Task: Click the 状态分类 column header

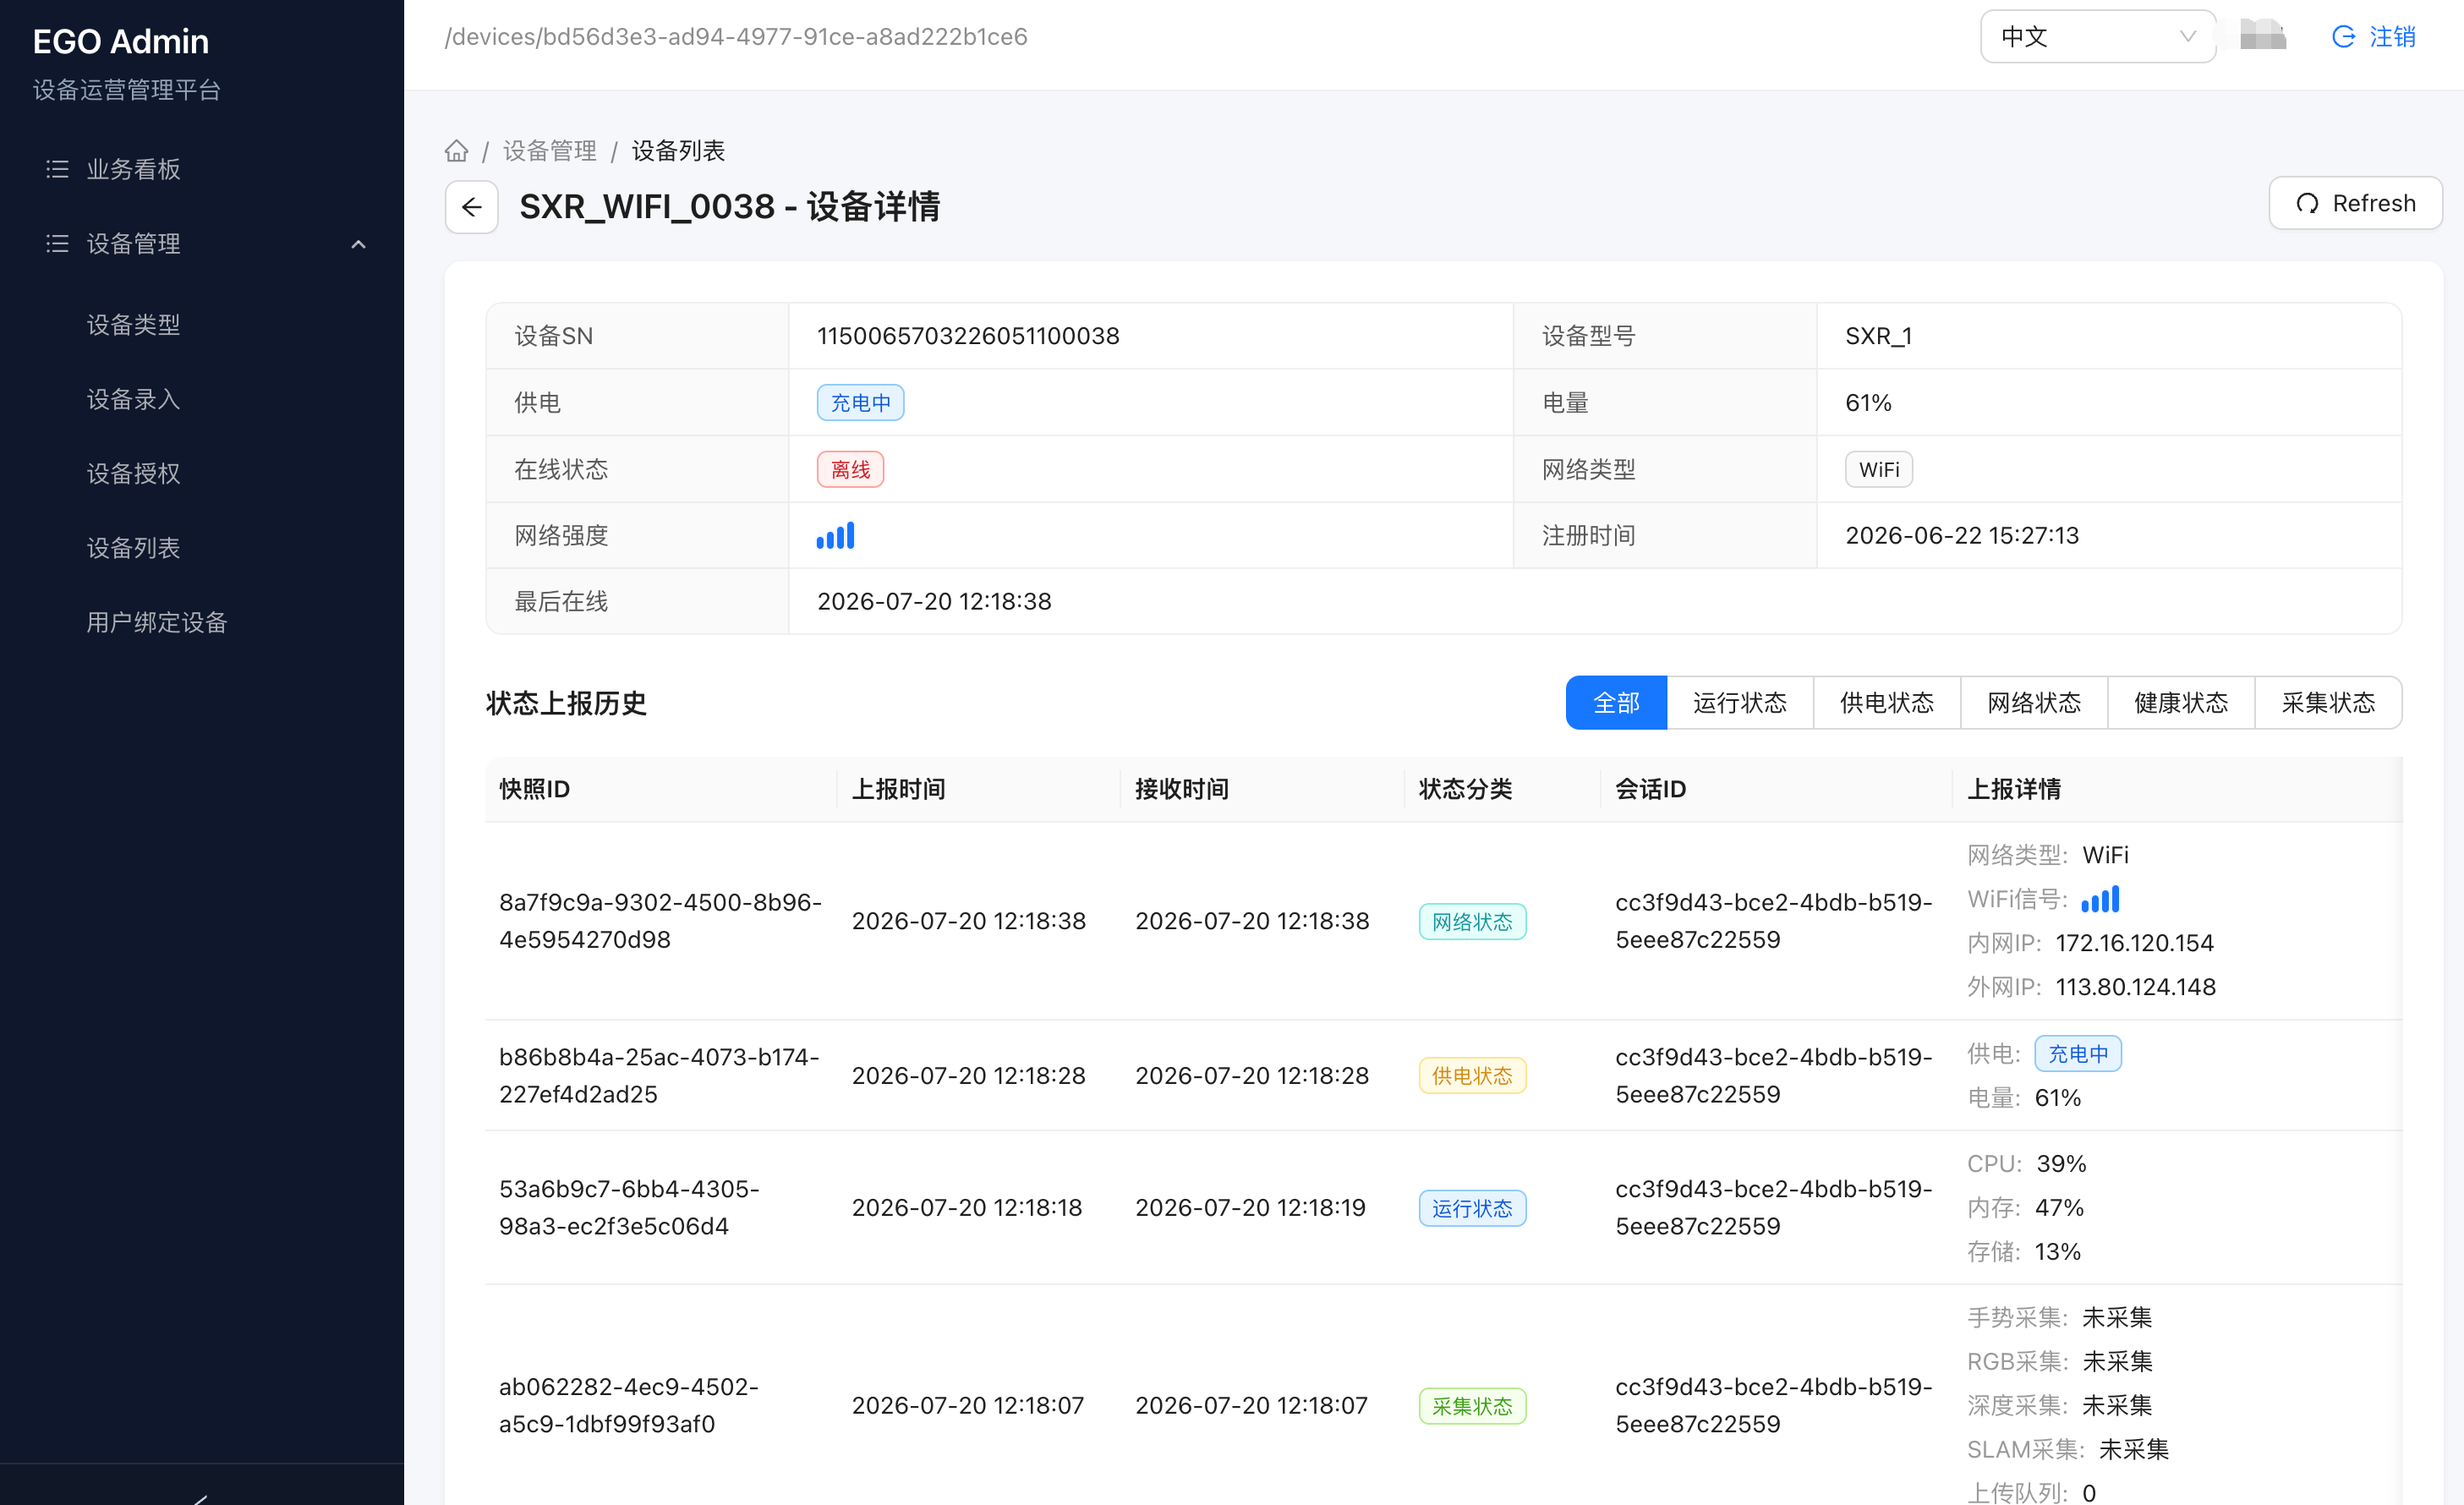Action: (1465, 789)
